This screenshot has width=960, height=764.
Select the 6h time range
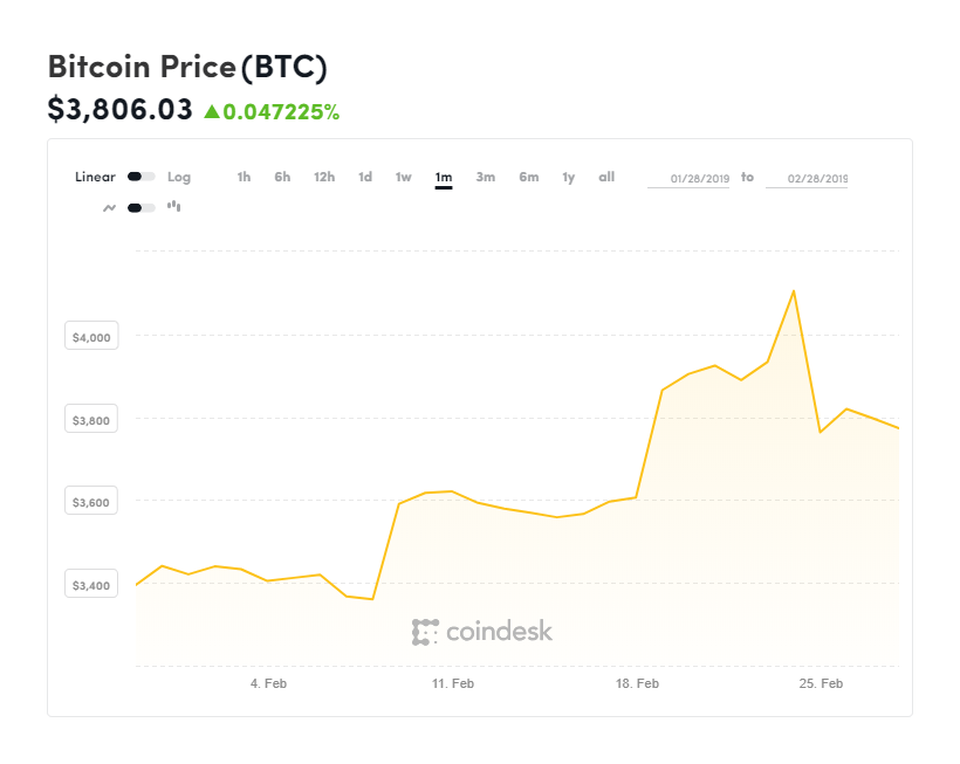(283, 177)
